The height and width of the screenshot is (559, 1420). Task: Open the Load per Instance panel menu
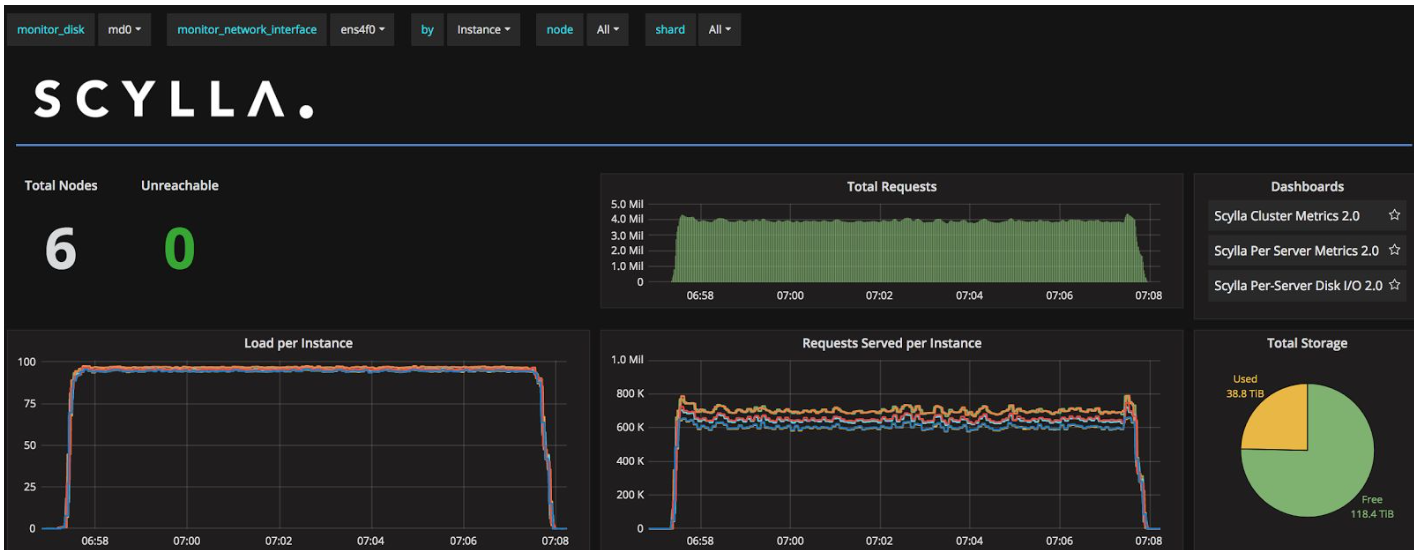(x=298, y=343)
